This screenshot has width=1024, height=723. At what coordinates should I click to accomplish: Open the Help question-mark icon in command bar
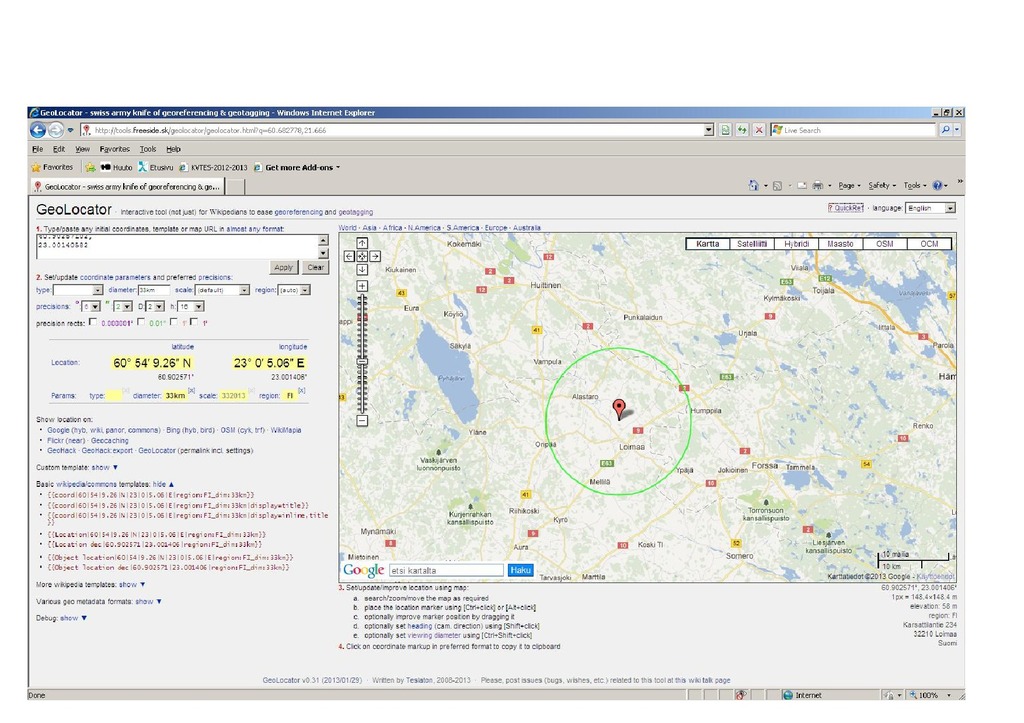938,185
